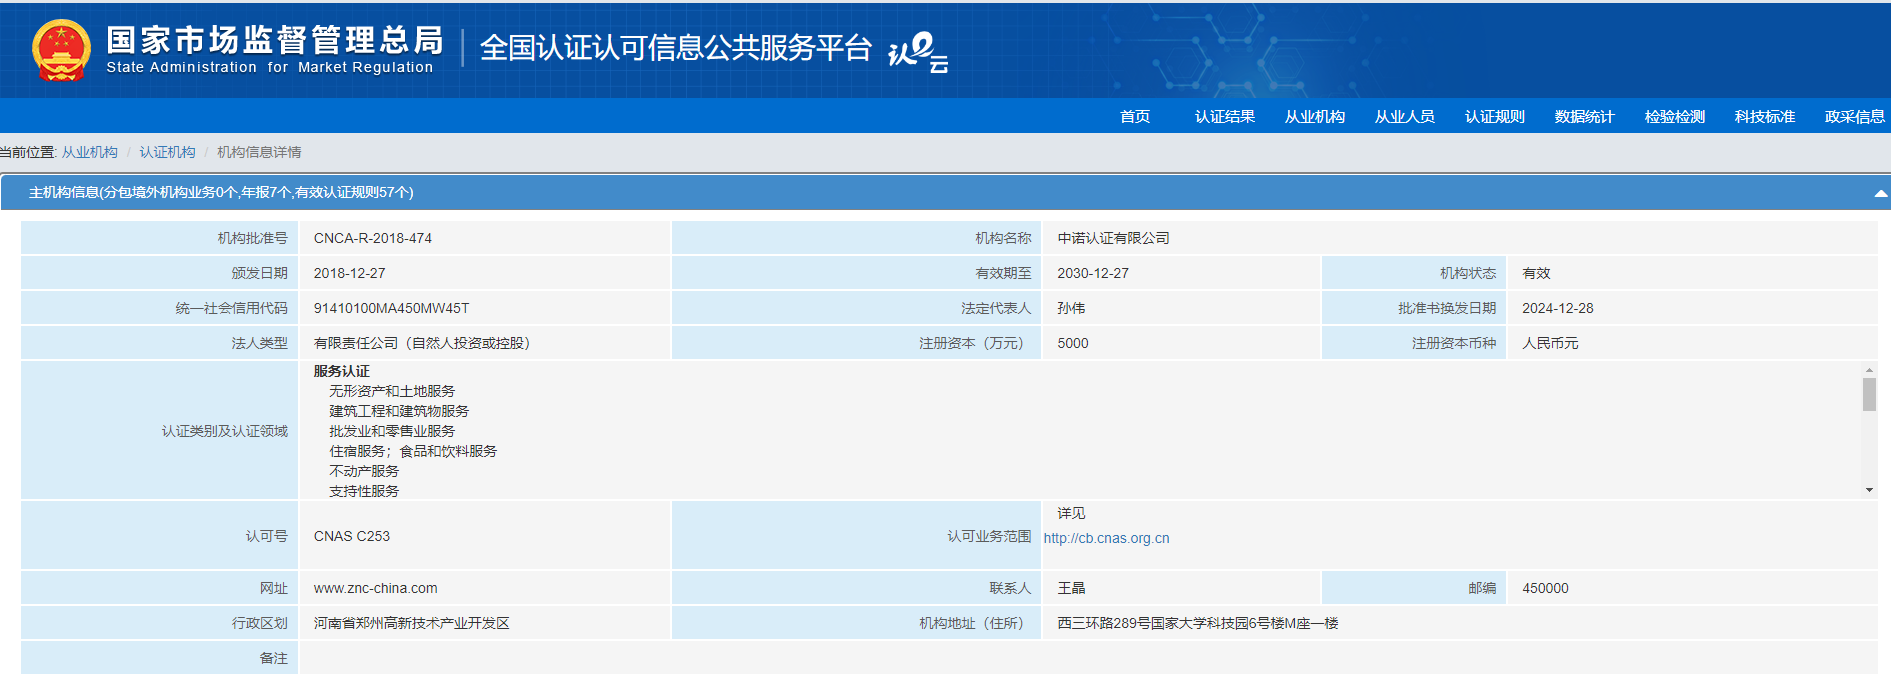Open the 认证结果 menu item
Viewport: 1891px width, 685px height.
[1224, 117]
